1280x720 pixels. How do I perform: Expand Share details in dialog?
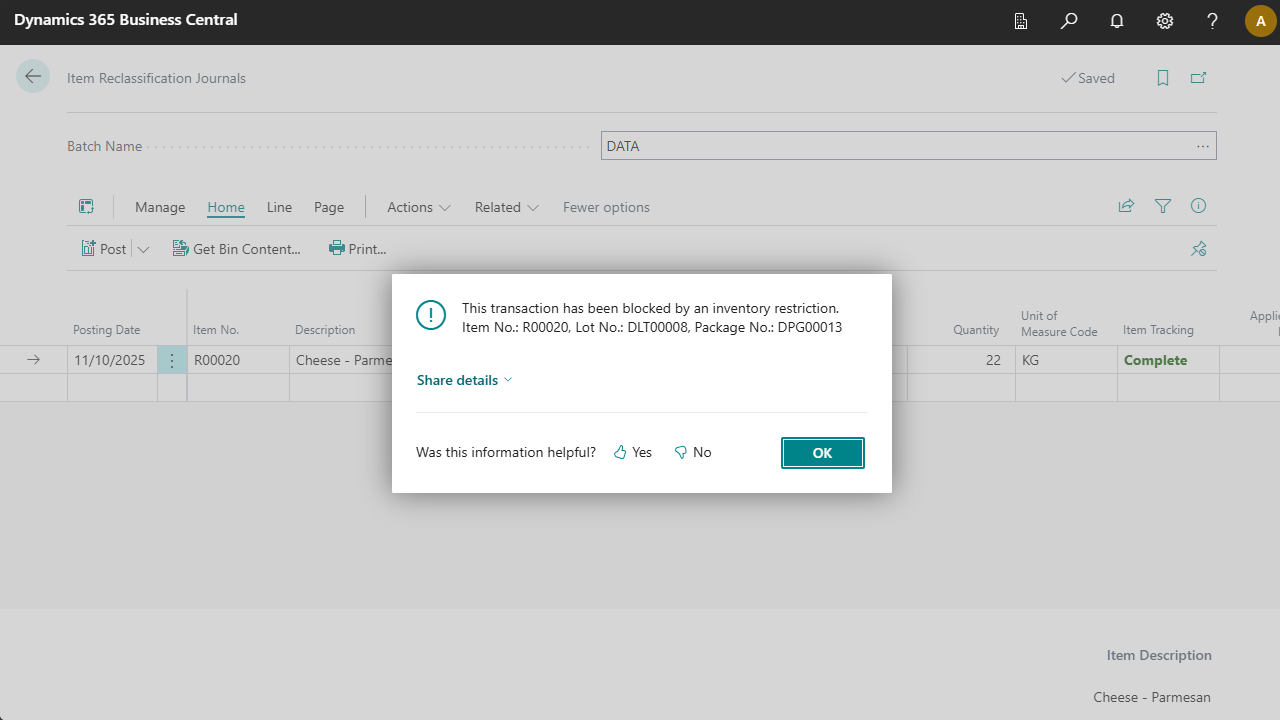point(464,380)
